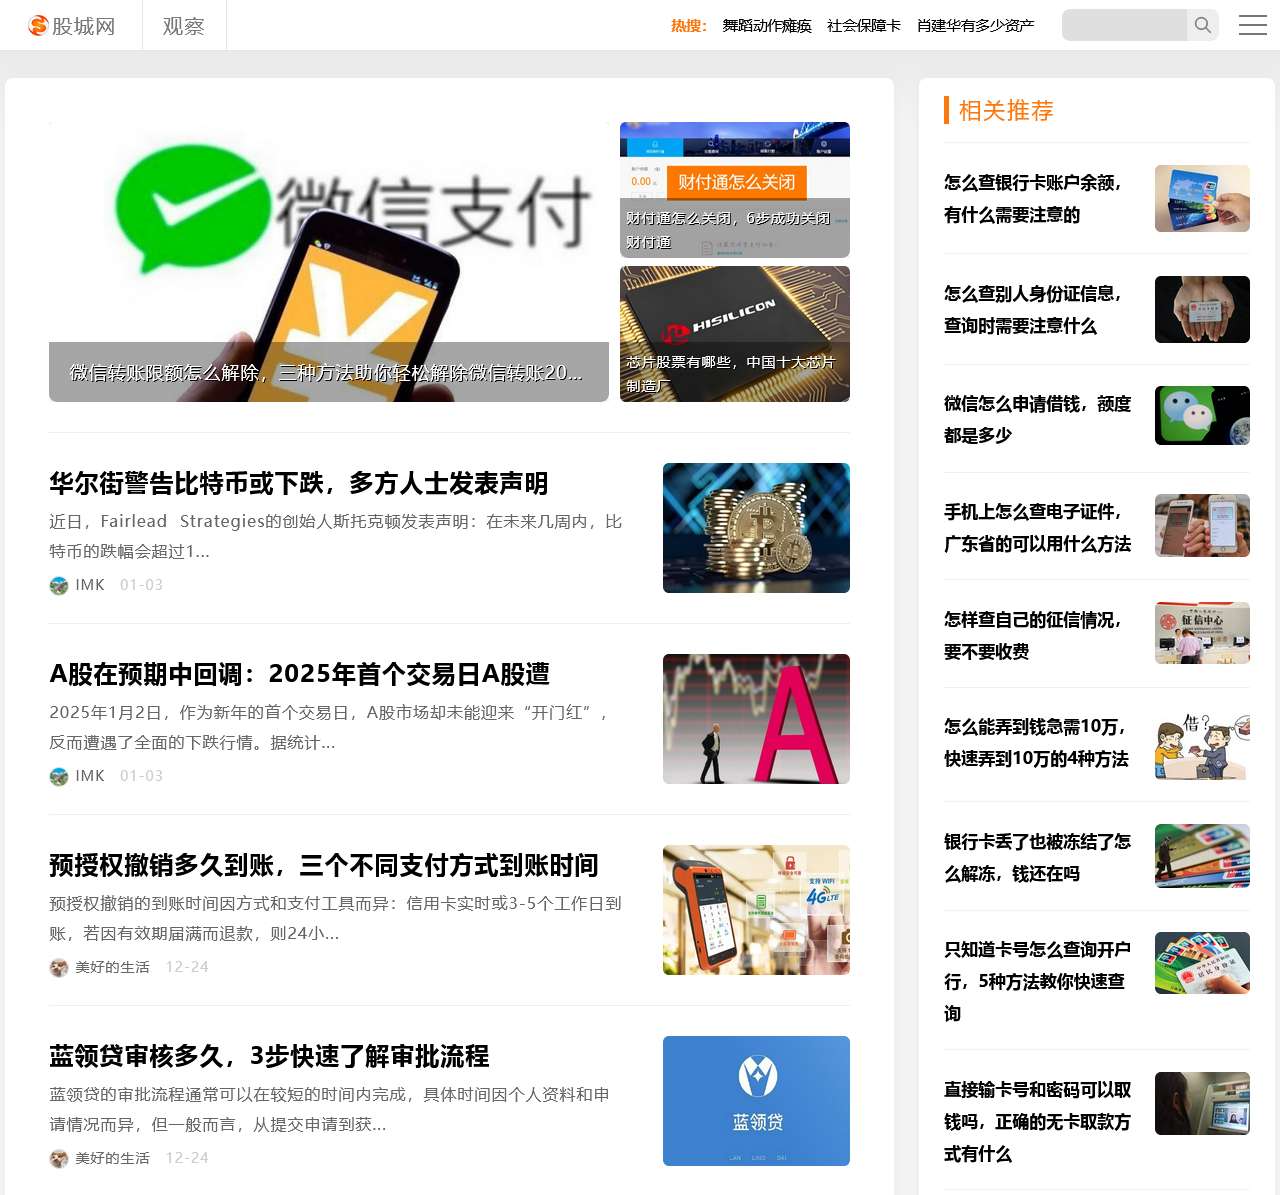Focus the search input field
Screen dimensions: 1280x1195
coord(1125,25)
